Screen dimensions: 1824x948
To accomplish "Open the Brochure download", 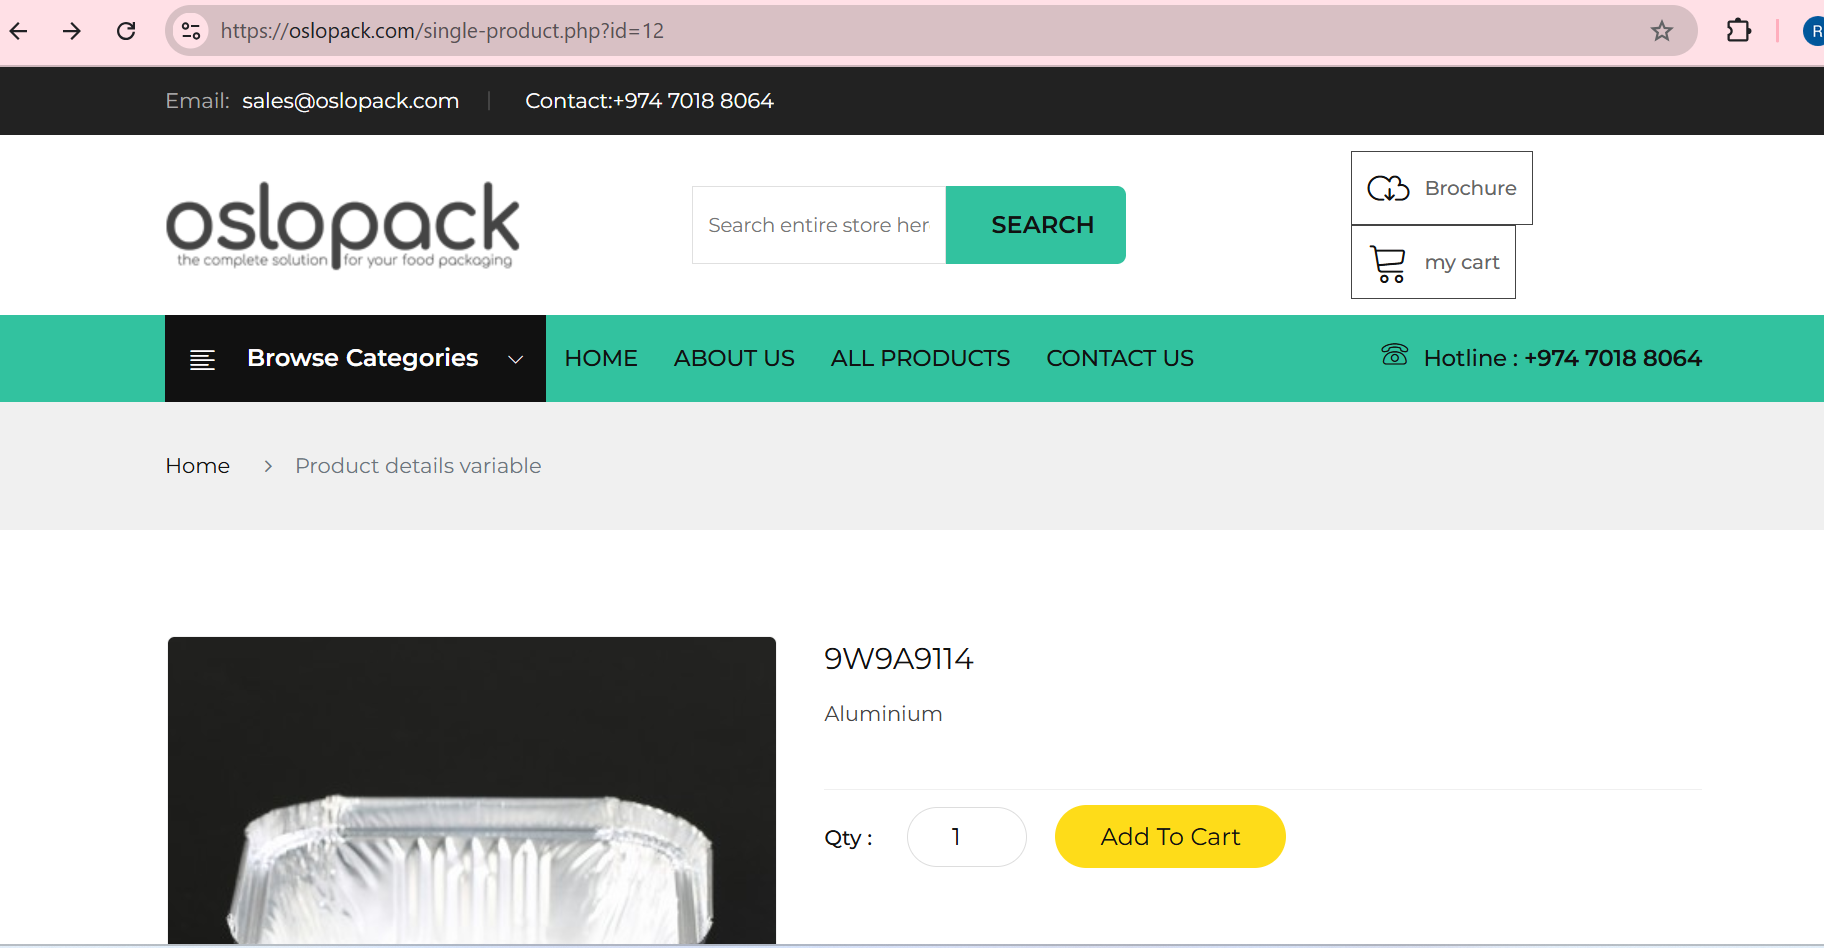I will click(x=1441, y=188).
